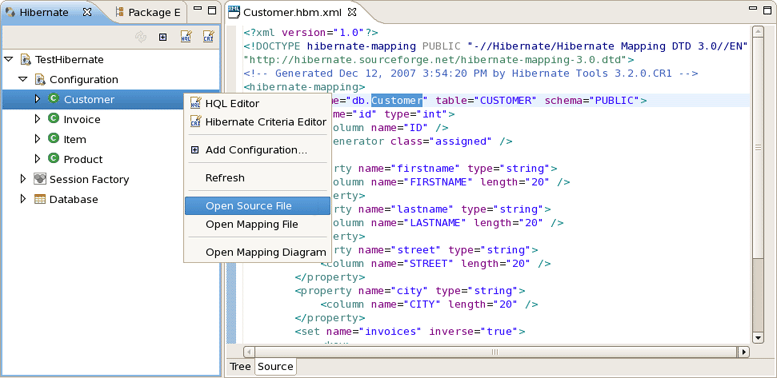Click the Customer.hbm.xml file icon on tab
This screenshot has height=378, width=777.
tap(234, 12)
